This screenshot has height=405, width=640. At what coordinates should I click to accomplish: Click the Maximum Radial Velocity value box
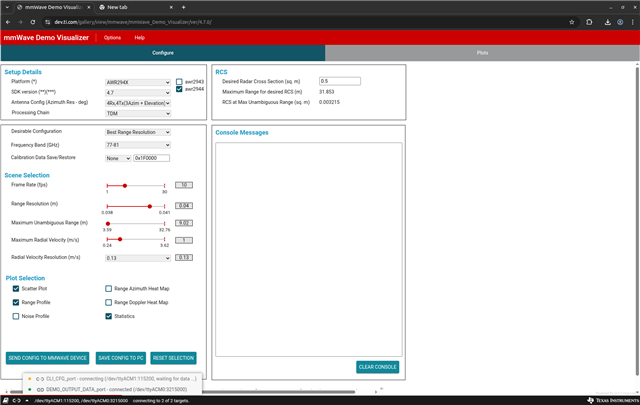(x=184, y=240)
